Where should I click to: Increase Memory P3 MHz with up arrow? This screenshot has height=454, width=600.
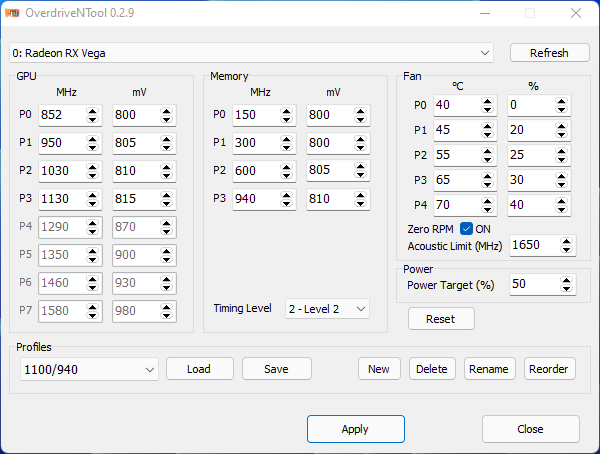click(287, 195)
